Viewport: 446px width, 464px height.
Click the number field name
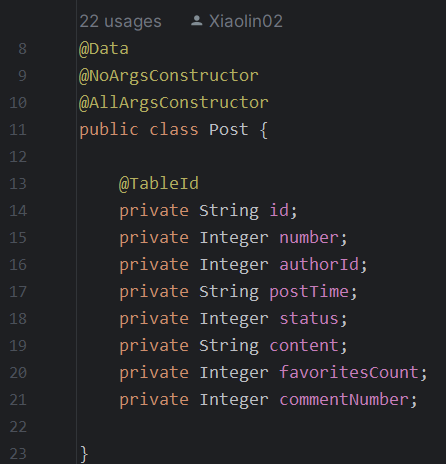(x=309, y=238)
